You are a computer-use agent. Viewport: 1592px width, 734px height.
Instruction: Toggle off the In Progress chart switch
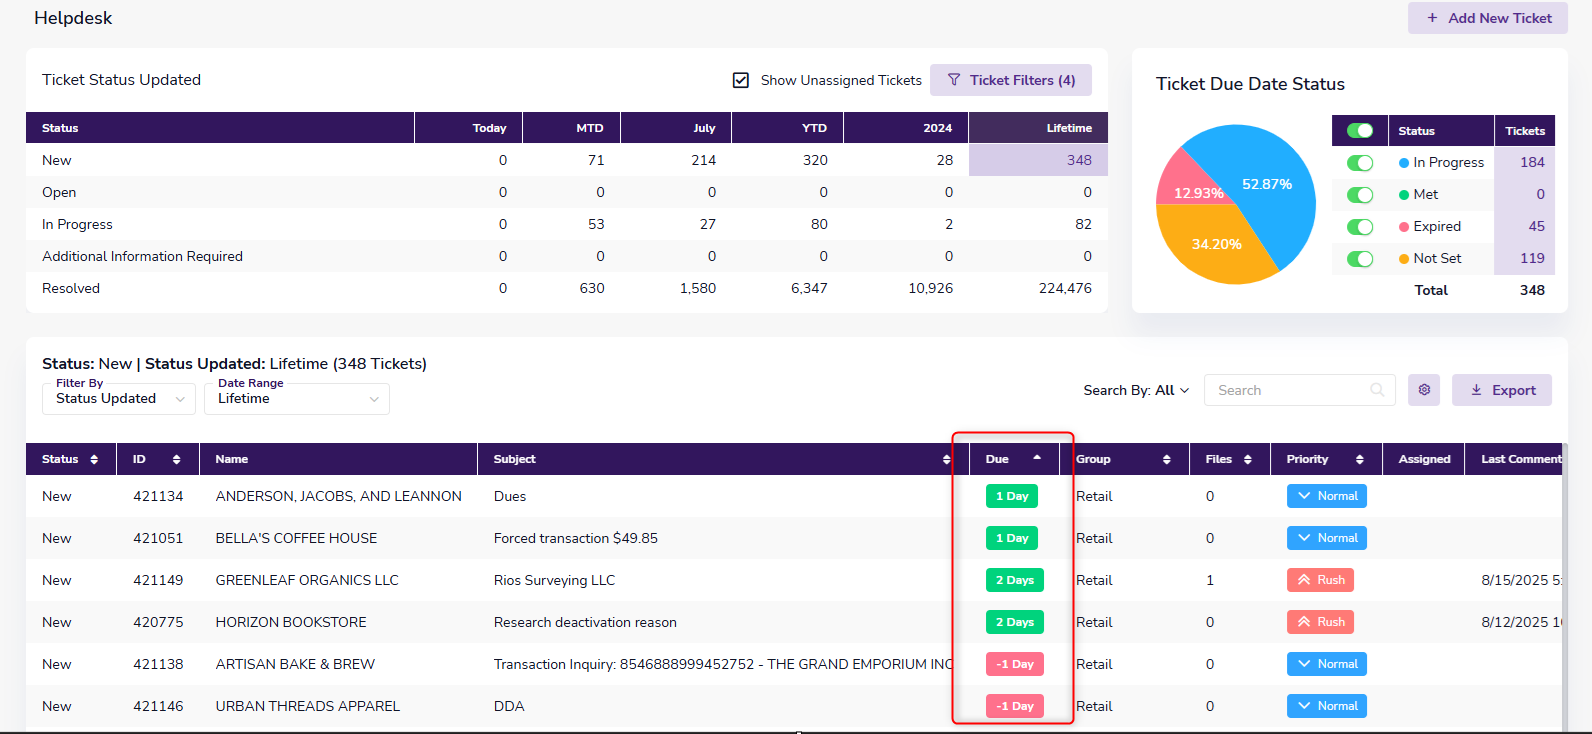[1359, 163]
